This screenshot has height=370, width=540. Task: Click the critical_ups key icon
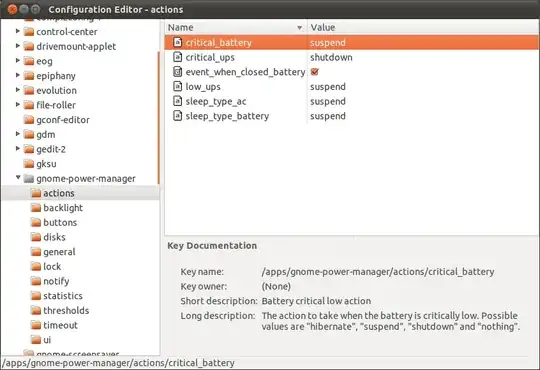point(177,57)
